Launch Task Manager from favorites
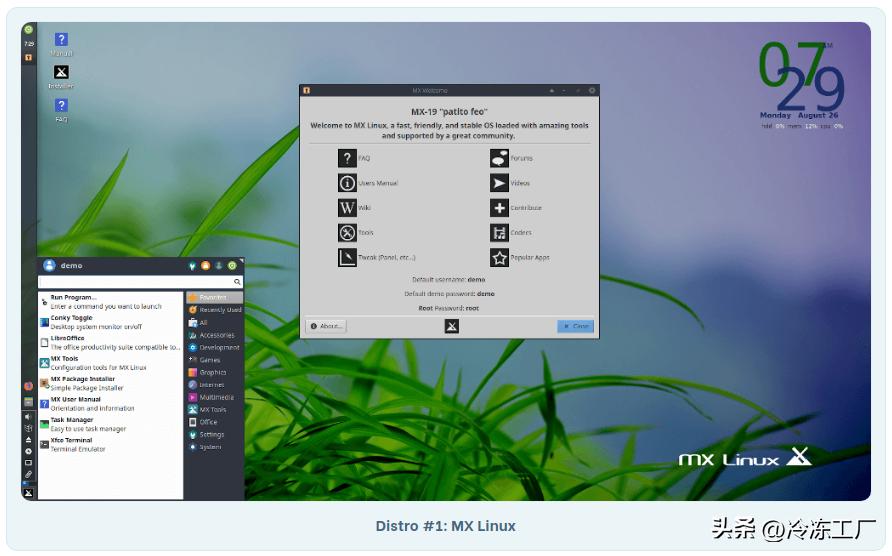The width and height of the screenshot is (892, 556). [111, 425]
